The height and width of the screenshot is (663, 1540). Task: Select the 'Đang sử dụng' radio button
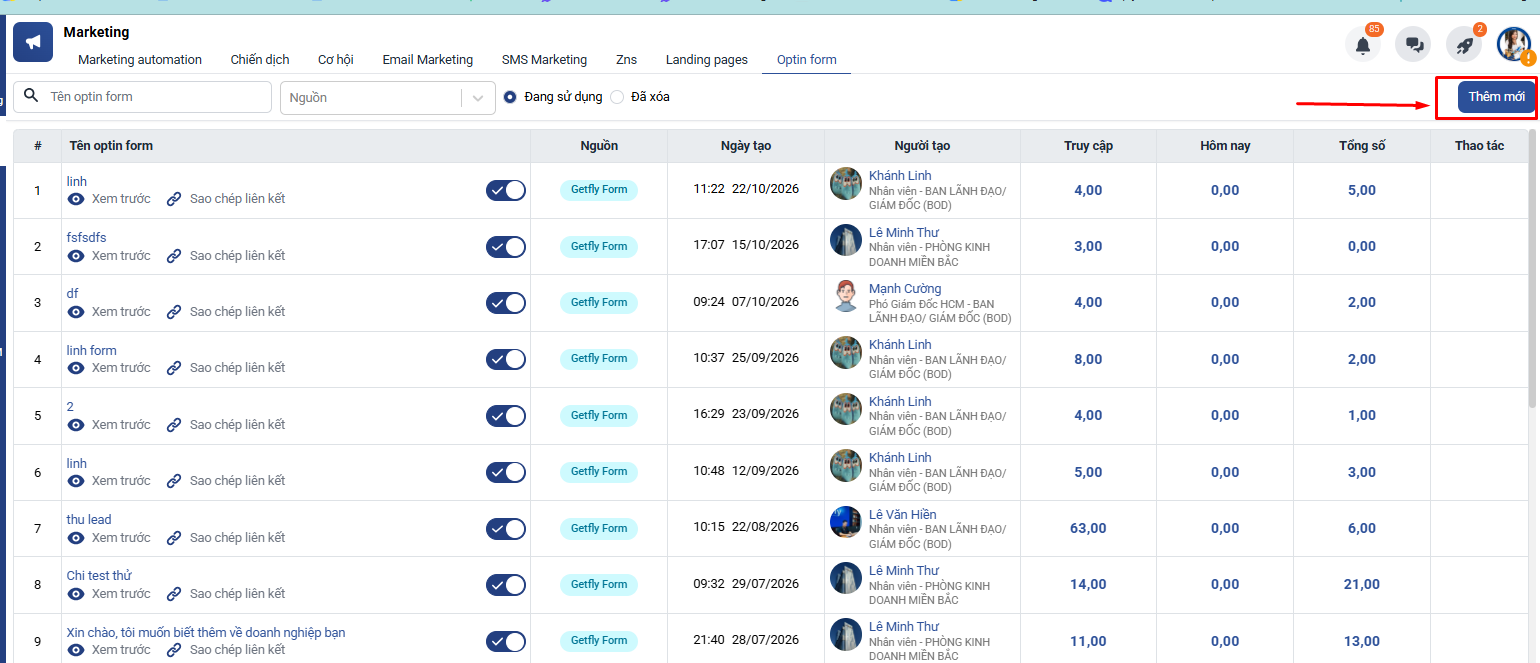click(x=510, y=97)
